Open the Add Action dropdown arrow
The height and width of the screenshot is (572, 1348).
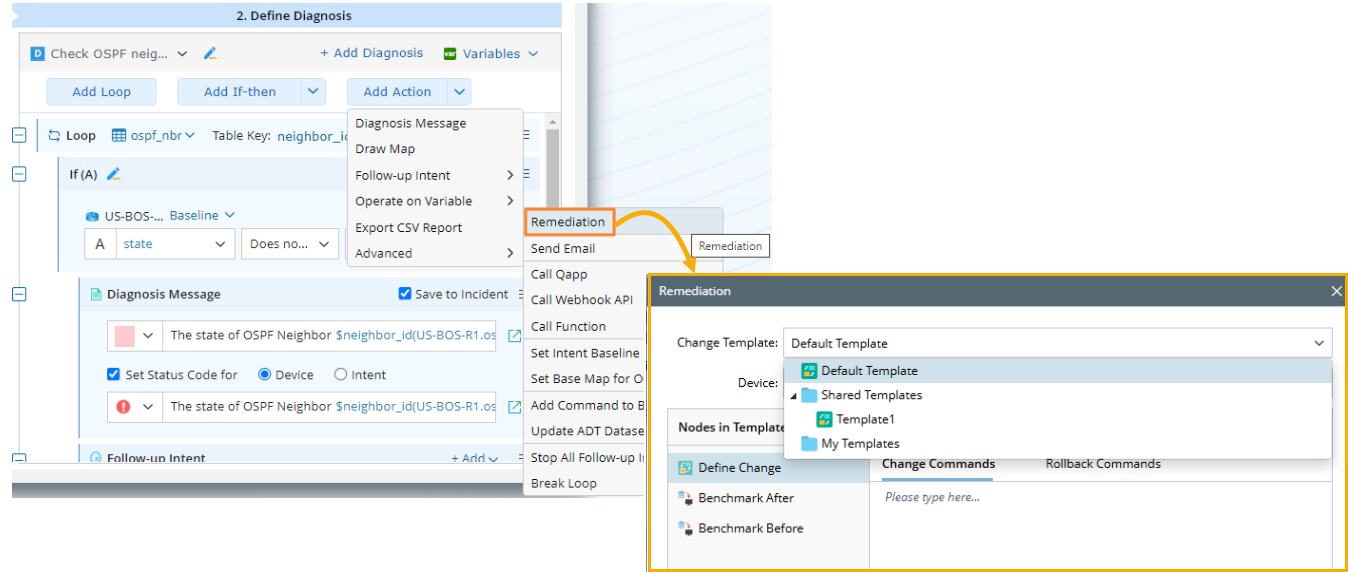[x=459, y=91]
